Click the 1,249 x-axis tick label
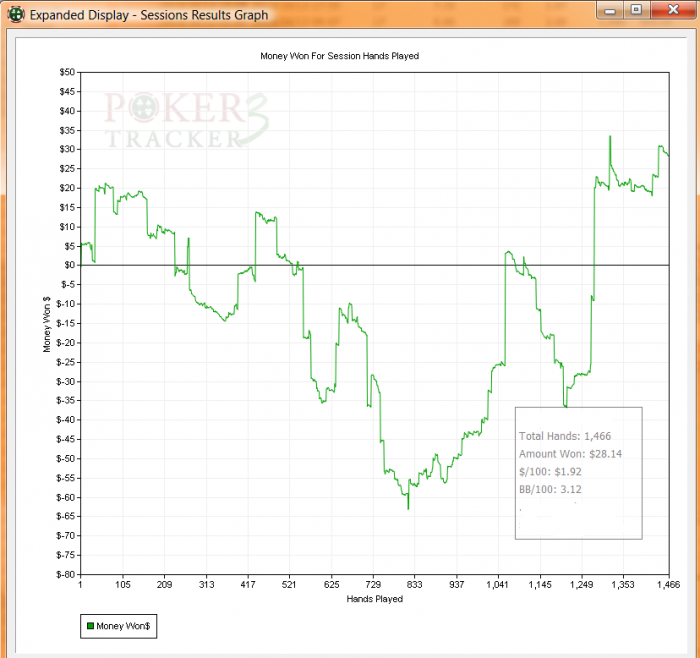Screen dimensions: 700x658 (582, 584)
